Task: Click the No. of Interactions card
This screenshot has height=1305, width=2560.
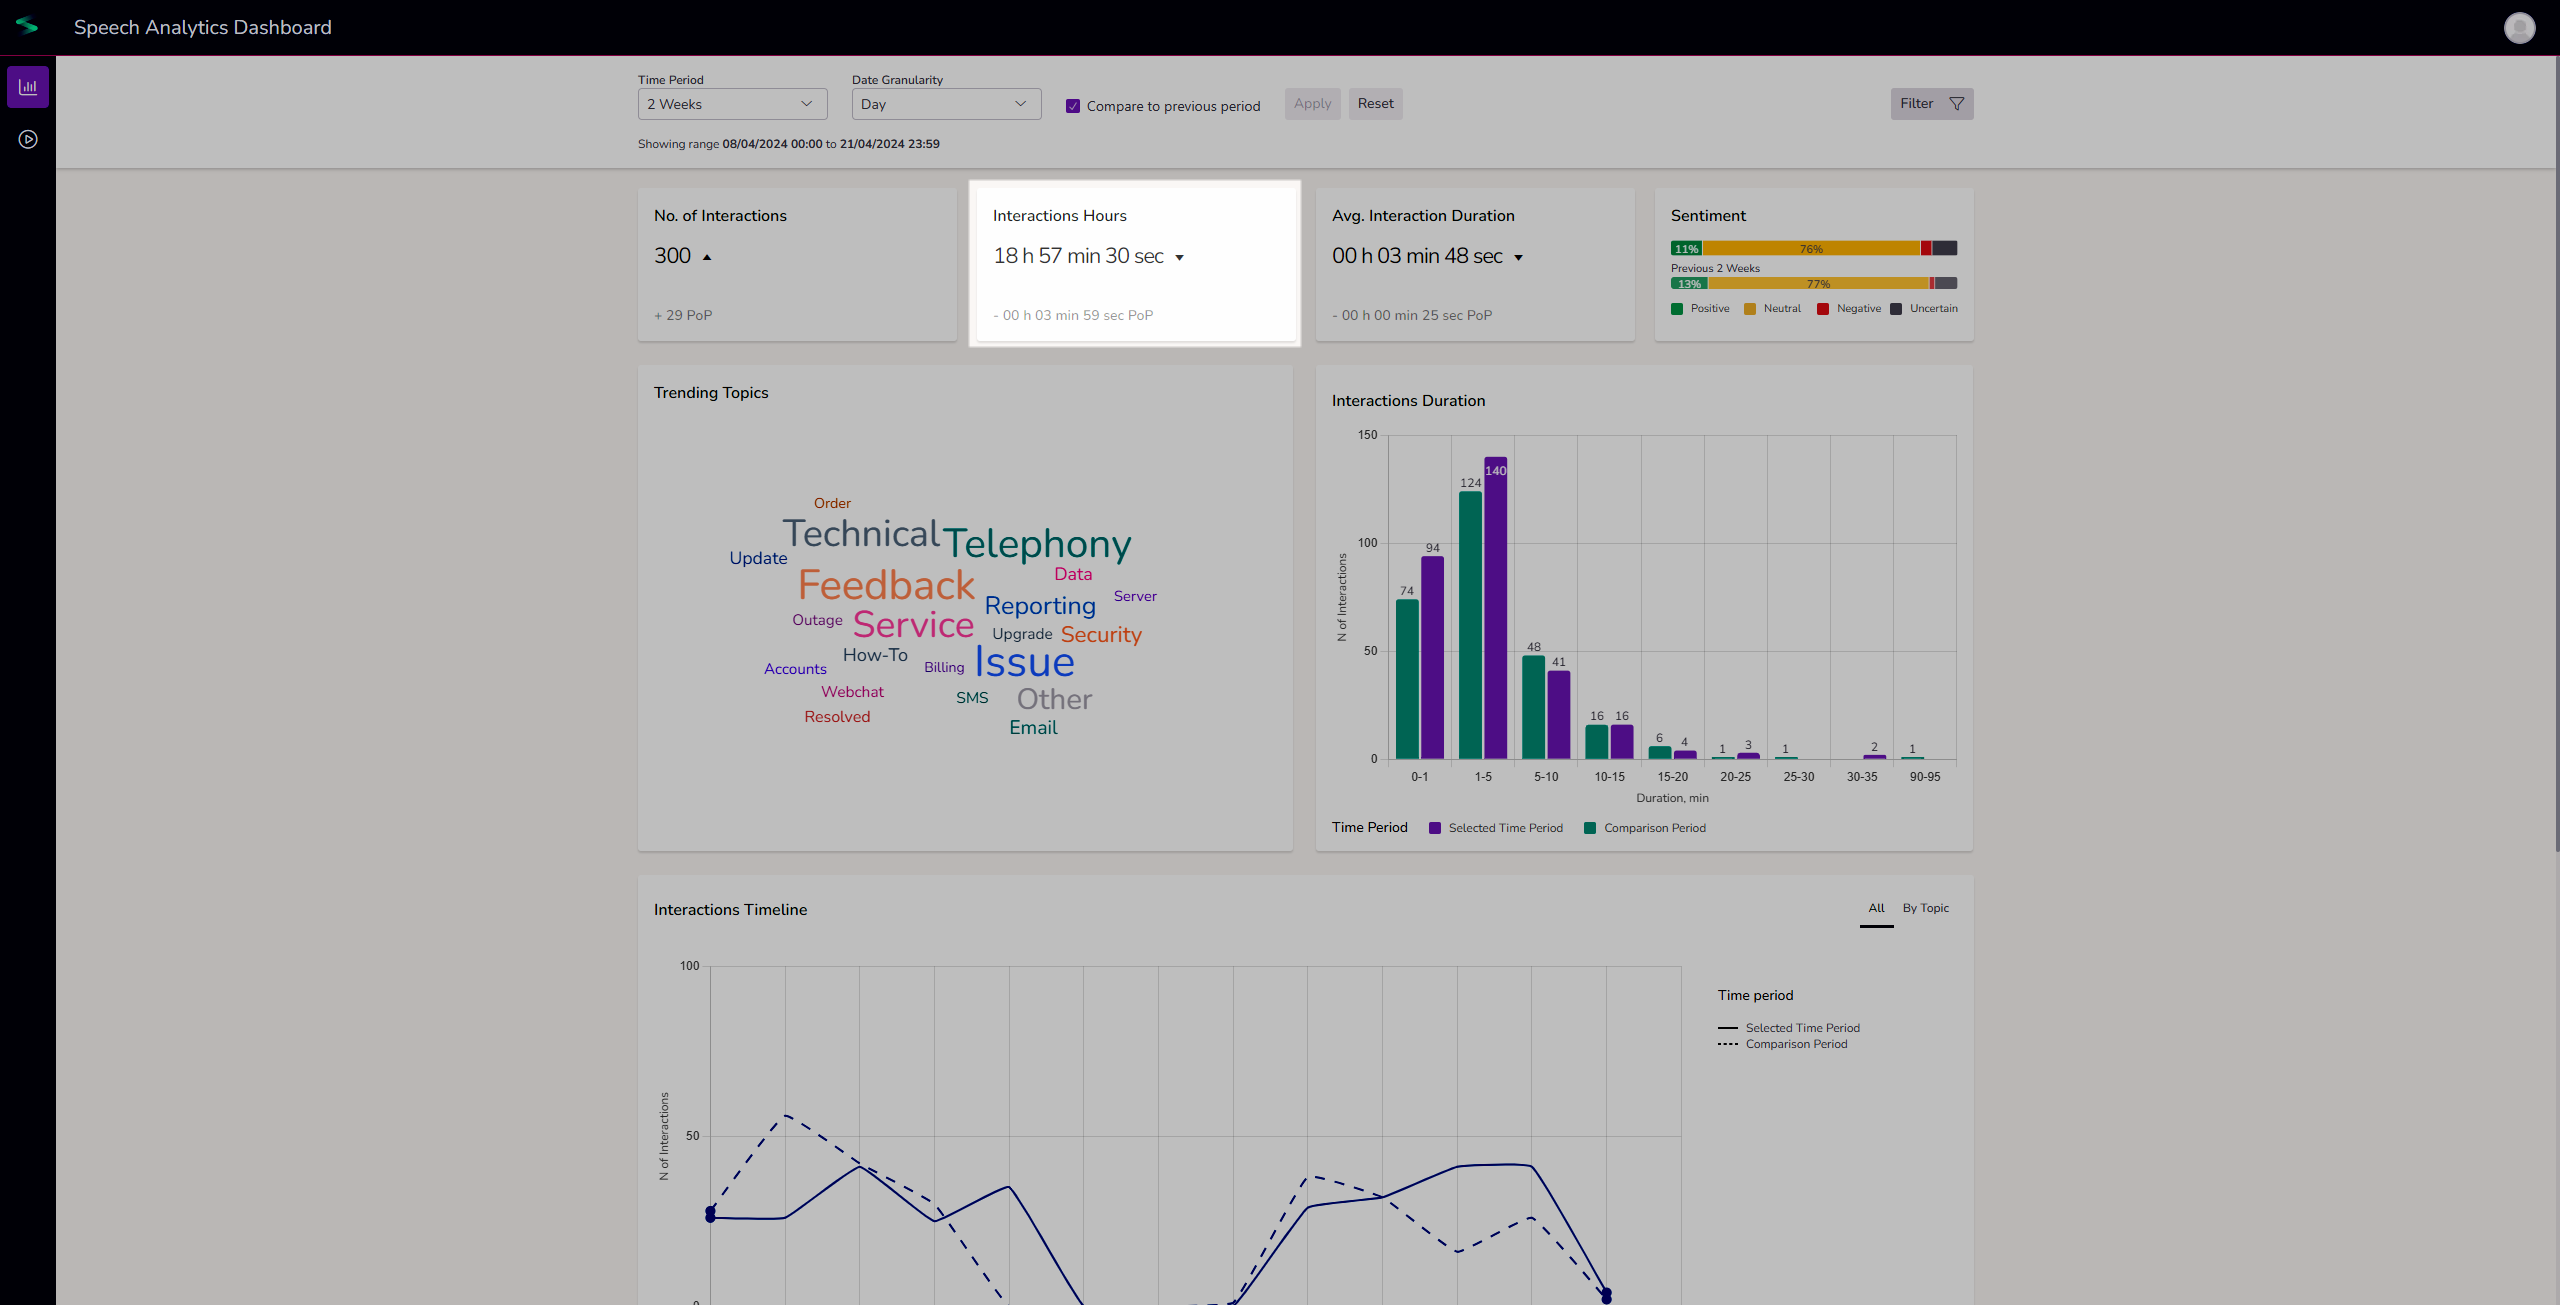Action: [x=797, y=264]
